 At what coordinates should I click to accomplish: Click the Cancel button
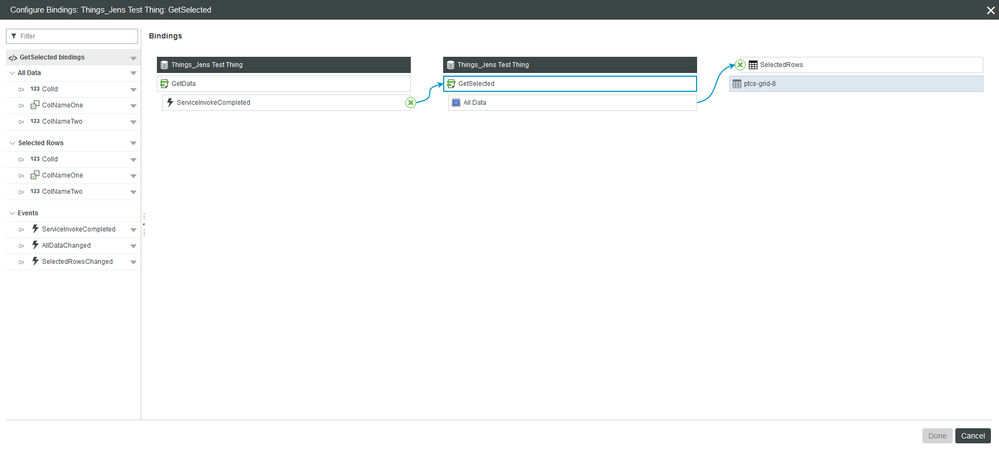pos(973,436)
